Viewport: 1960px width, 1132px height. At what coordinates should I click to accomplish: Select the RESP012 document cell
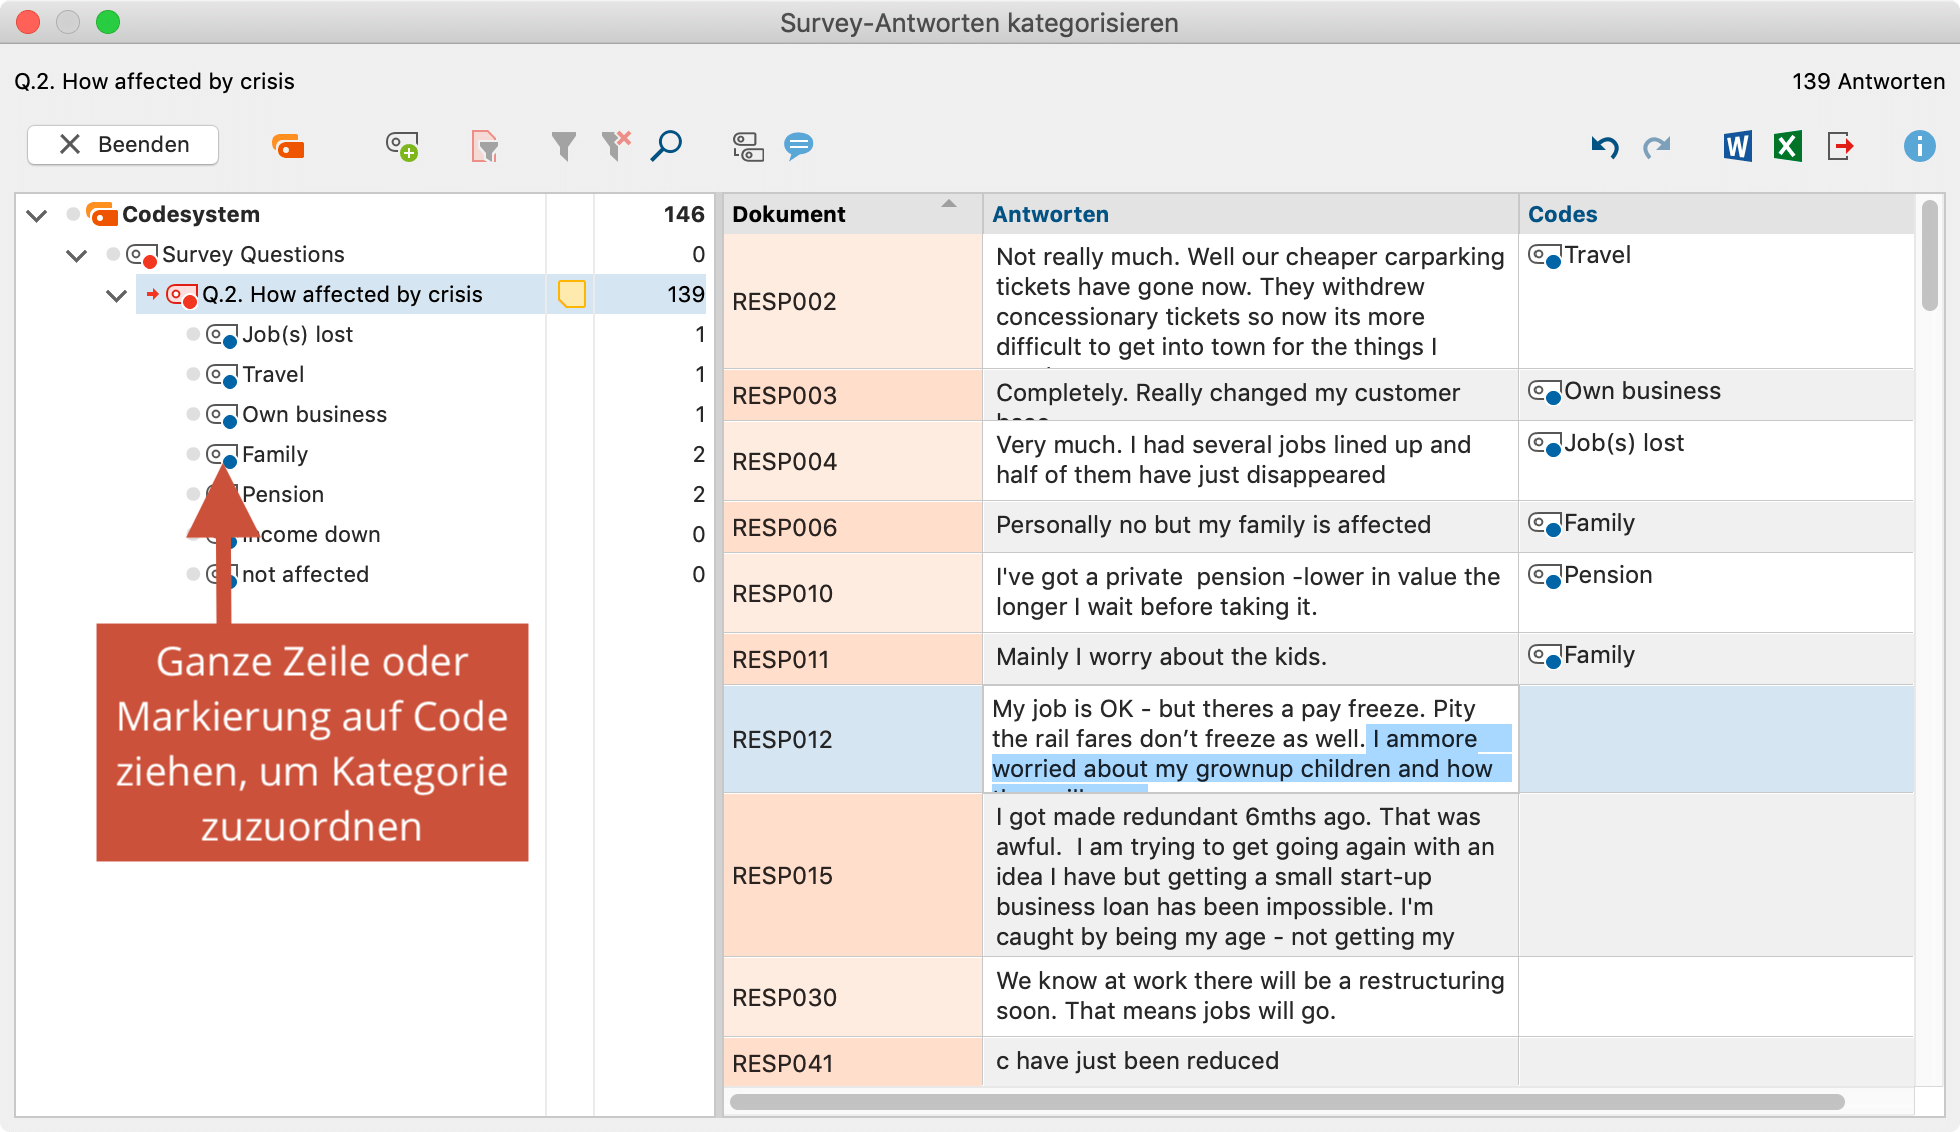[x=852, y=739]
